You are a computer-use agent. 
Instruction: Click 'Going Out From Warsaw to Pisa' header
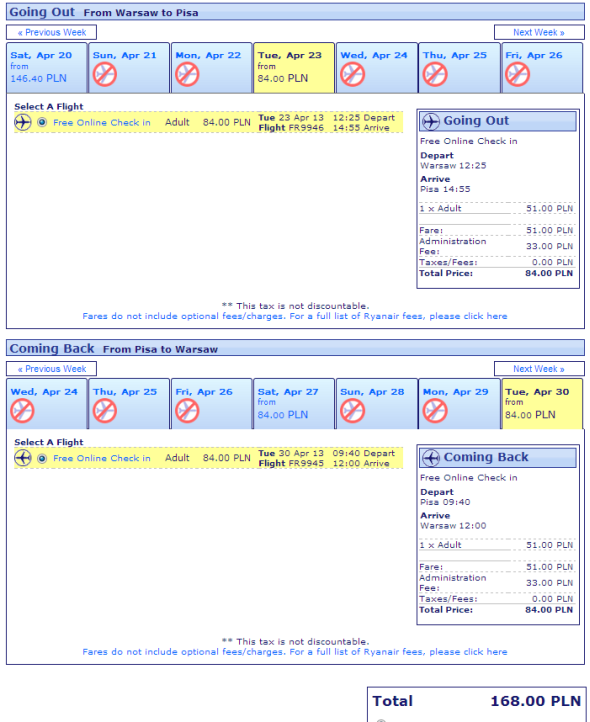(295, 12)
